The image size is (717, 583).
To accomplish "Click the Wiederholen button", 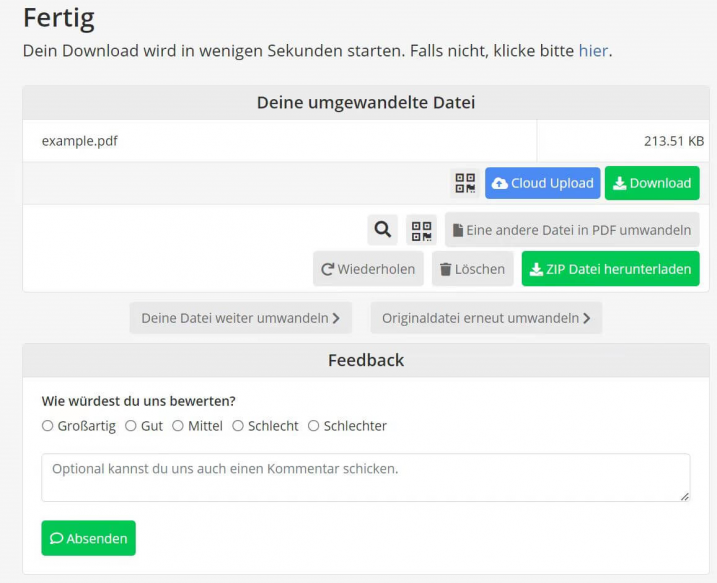I will click(x=368, y=269).
